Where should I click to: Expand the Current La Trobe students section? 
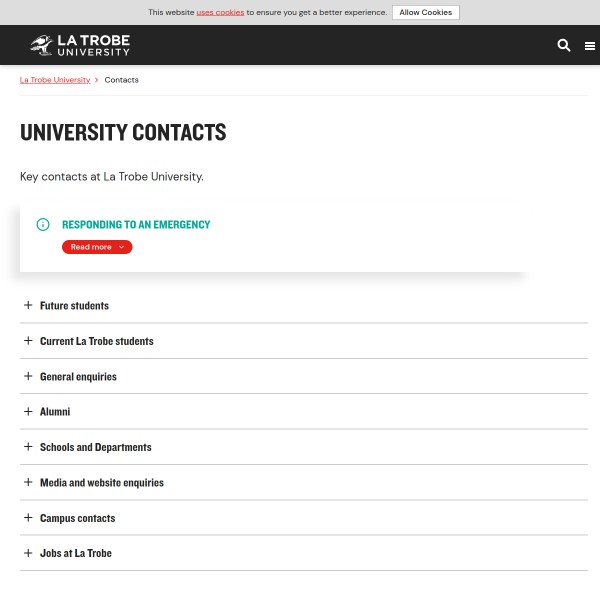97,341
